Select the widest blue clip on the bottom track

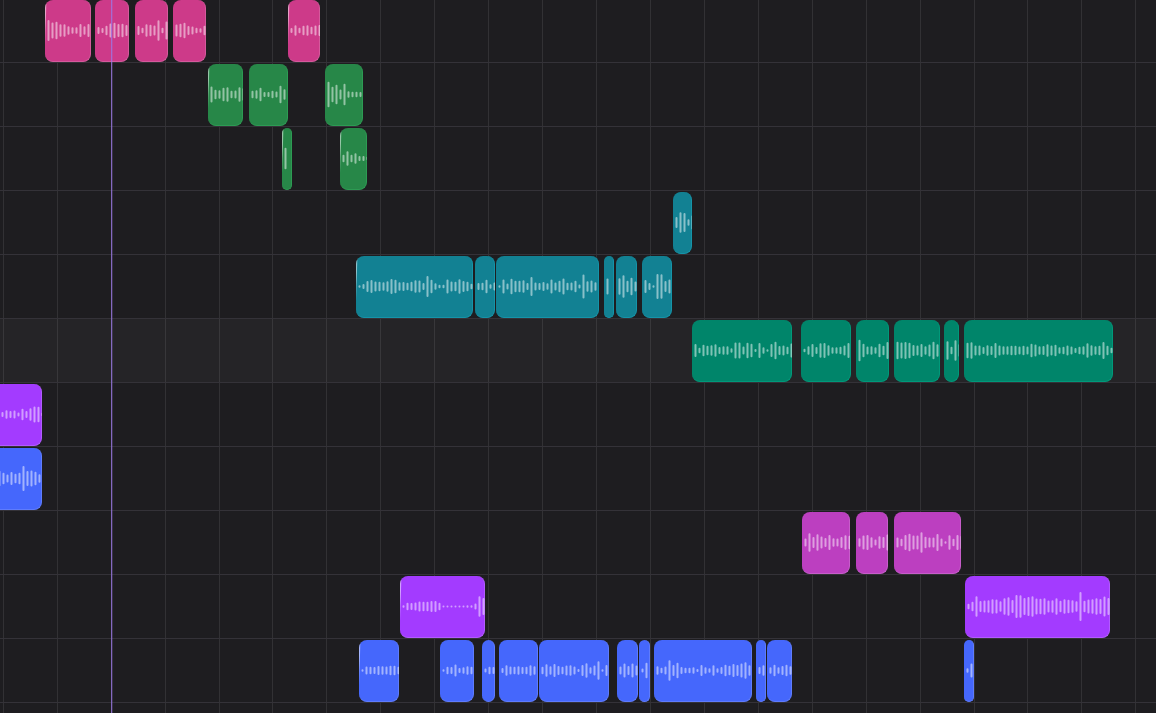point(703,671)
